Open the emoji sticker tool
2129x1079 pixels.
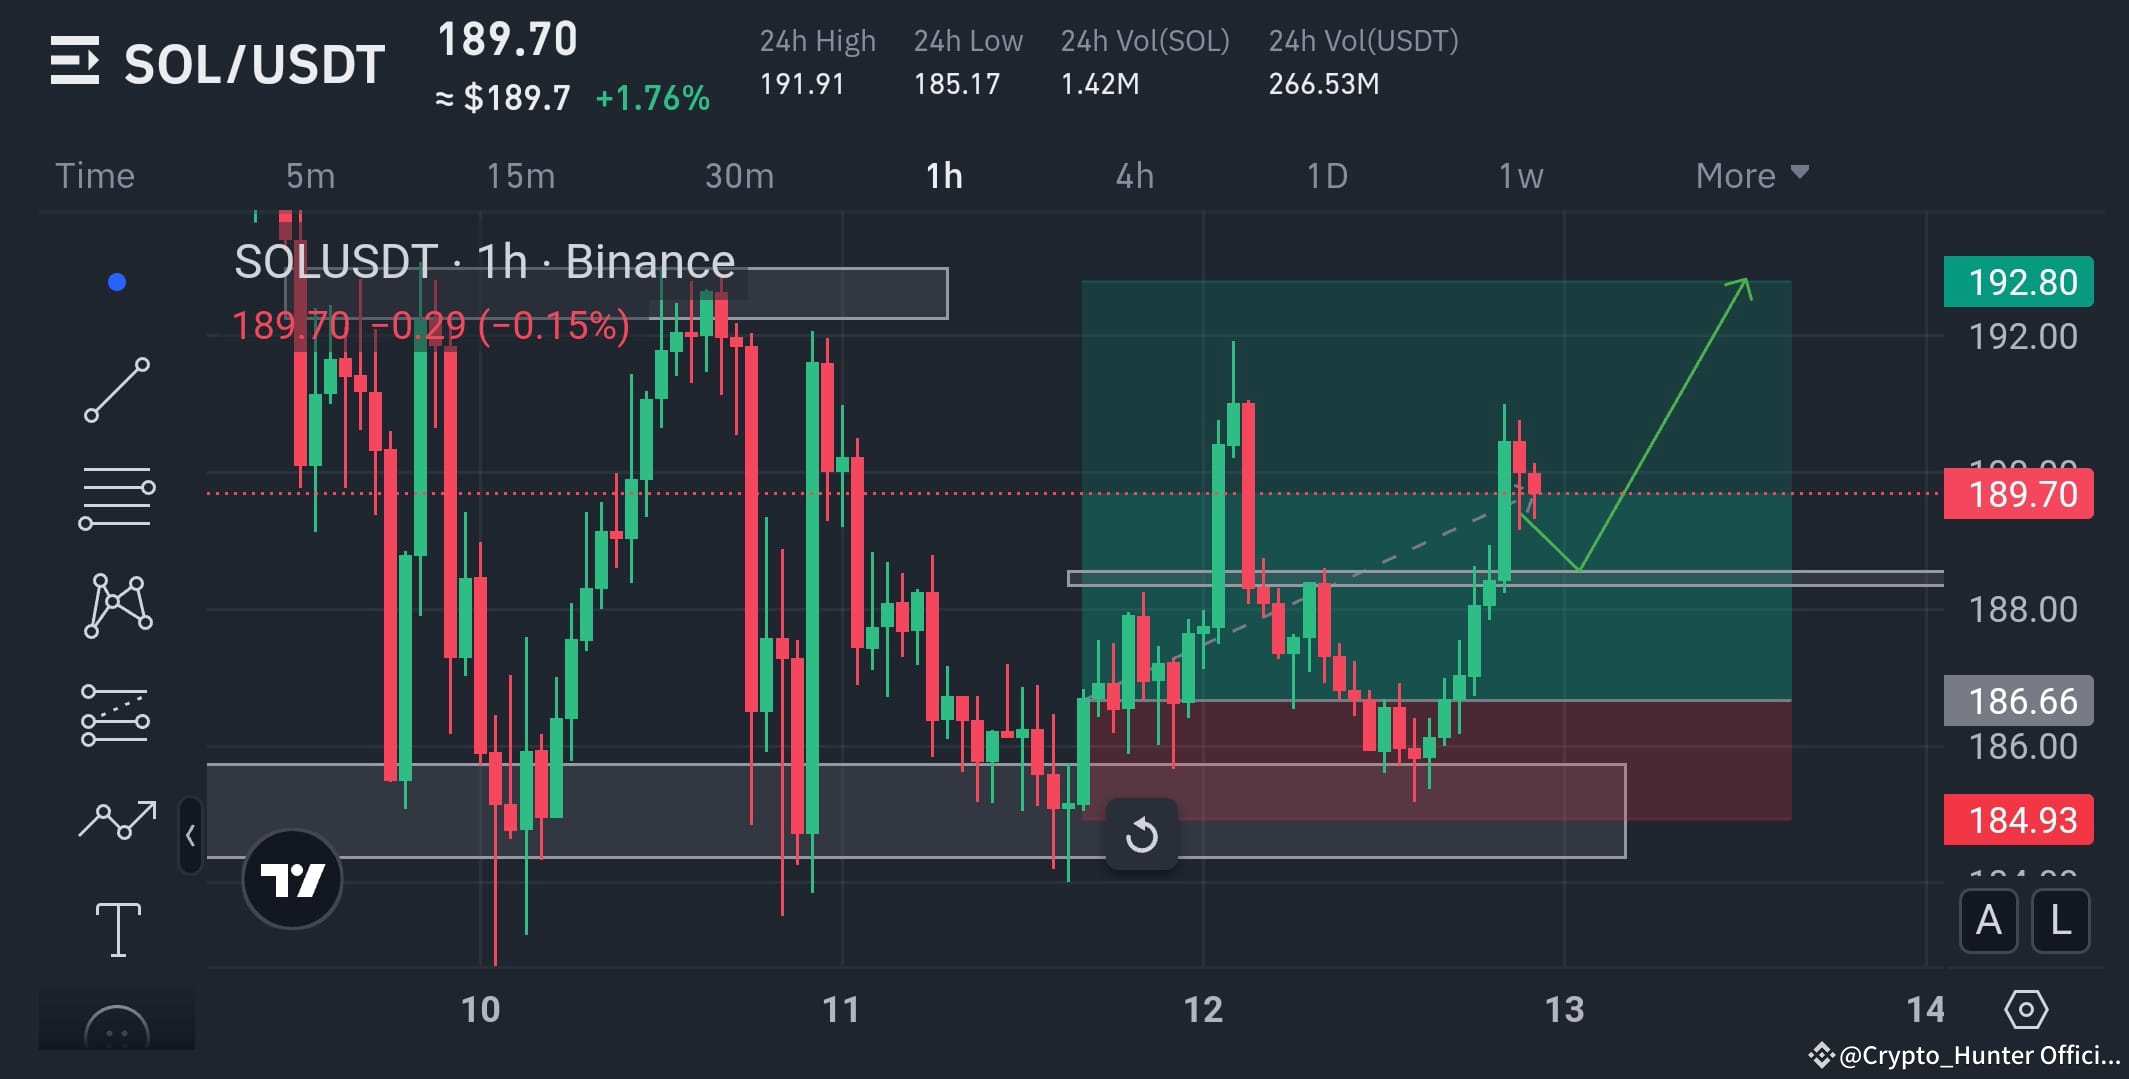(x=117, y=1025)
